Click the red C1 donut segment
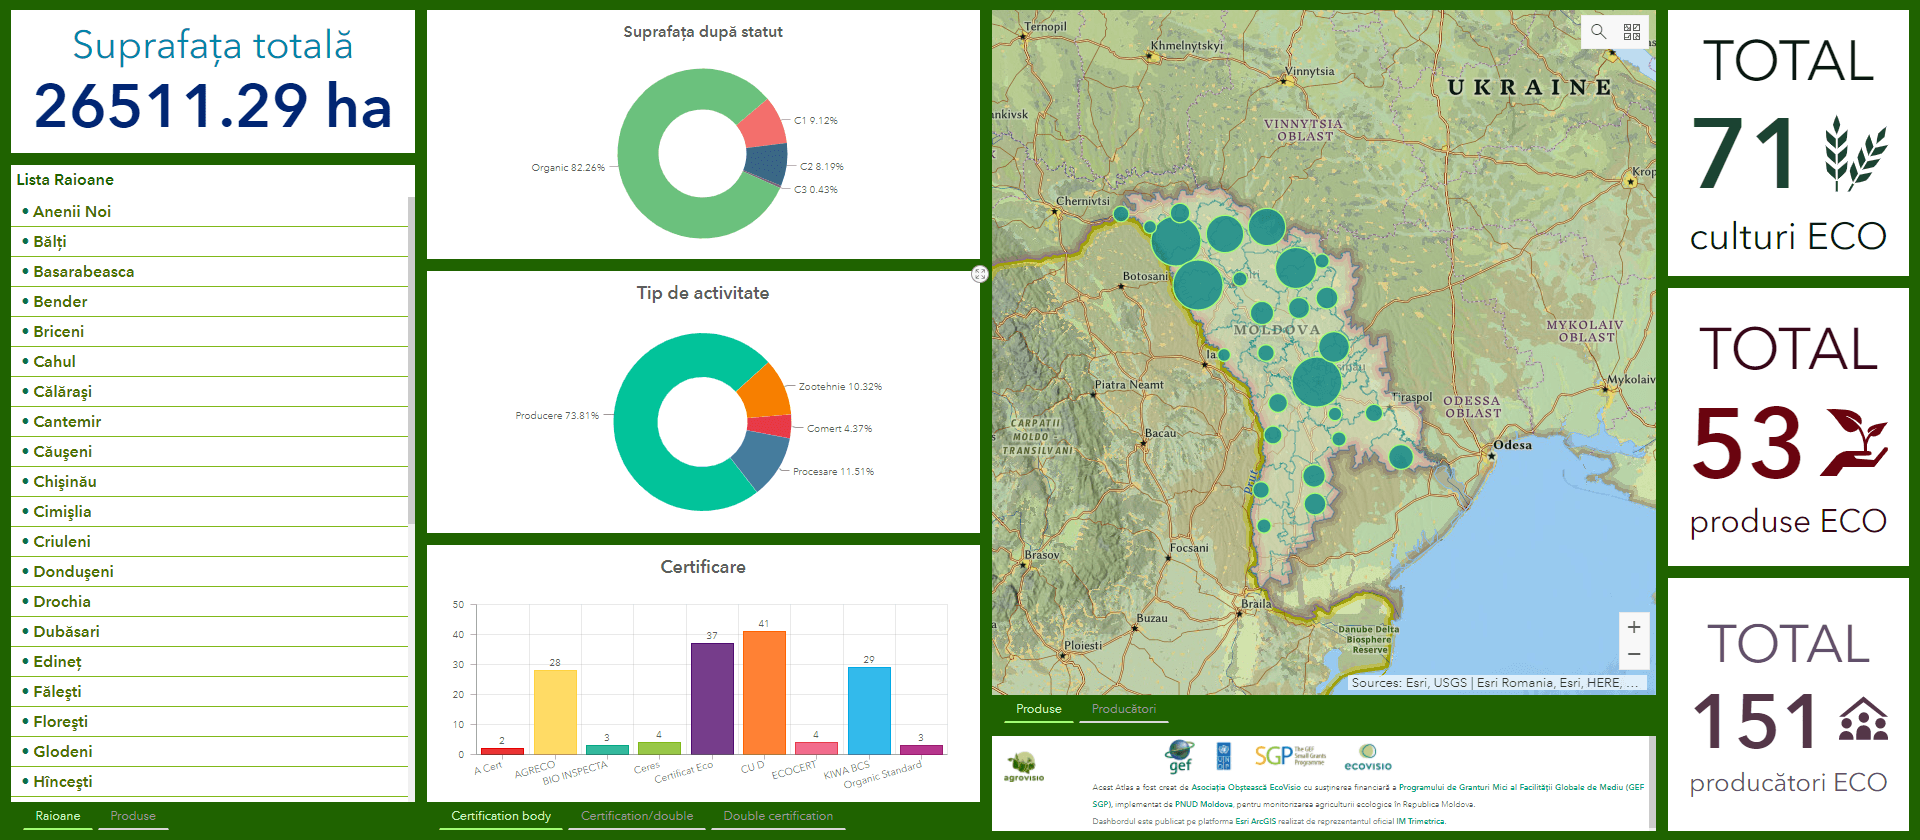Image resolution: width=1920 pixels, height=840 pixels. (x=763, y=124)
